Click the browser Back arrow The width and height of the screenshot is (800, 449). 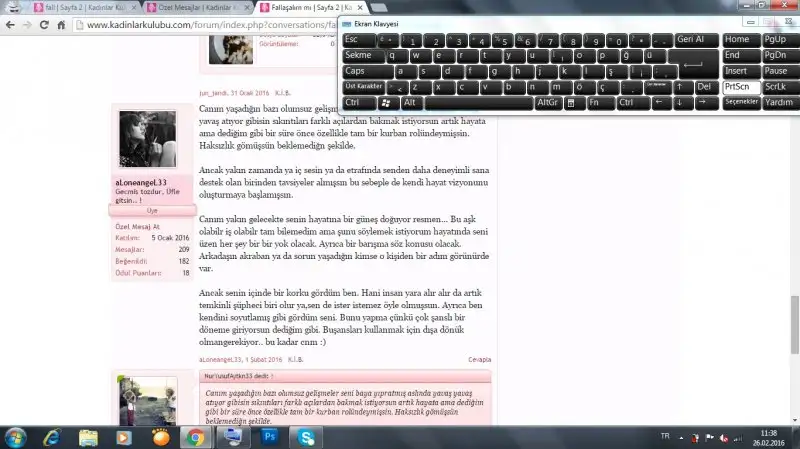(11, 25)
